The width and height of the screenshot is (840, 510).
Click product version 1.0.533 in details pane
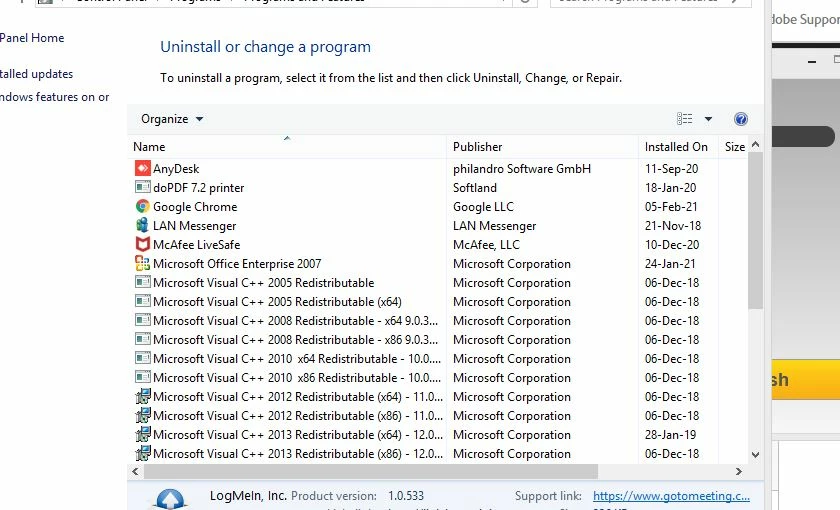point(406,496)
